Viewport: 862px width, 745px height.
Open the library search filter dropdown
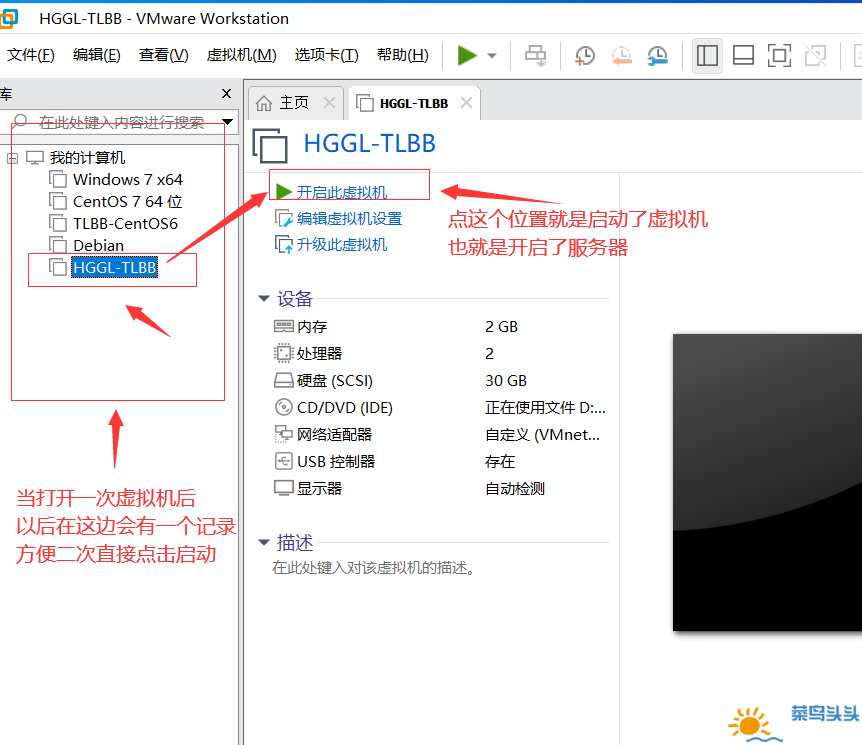click(228, 122)
